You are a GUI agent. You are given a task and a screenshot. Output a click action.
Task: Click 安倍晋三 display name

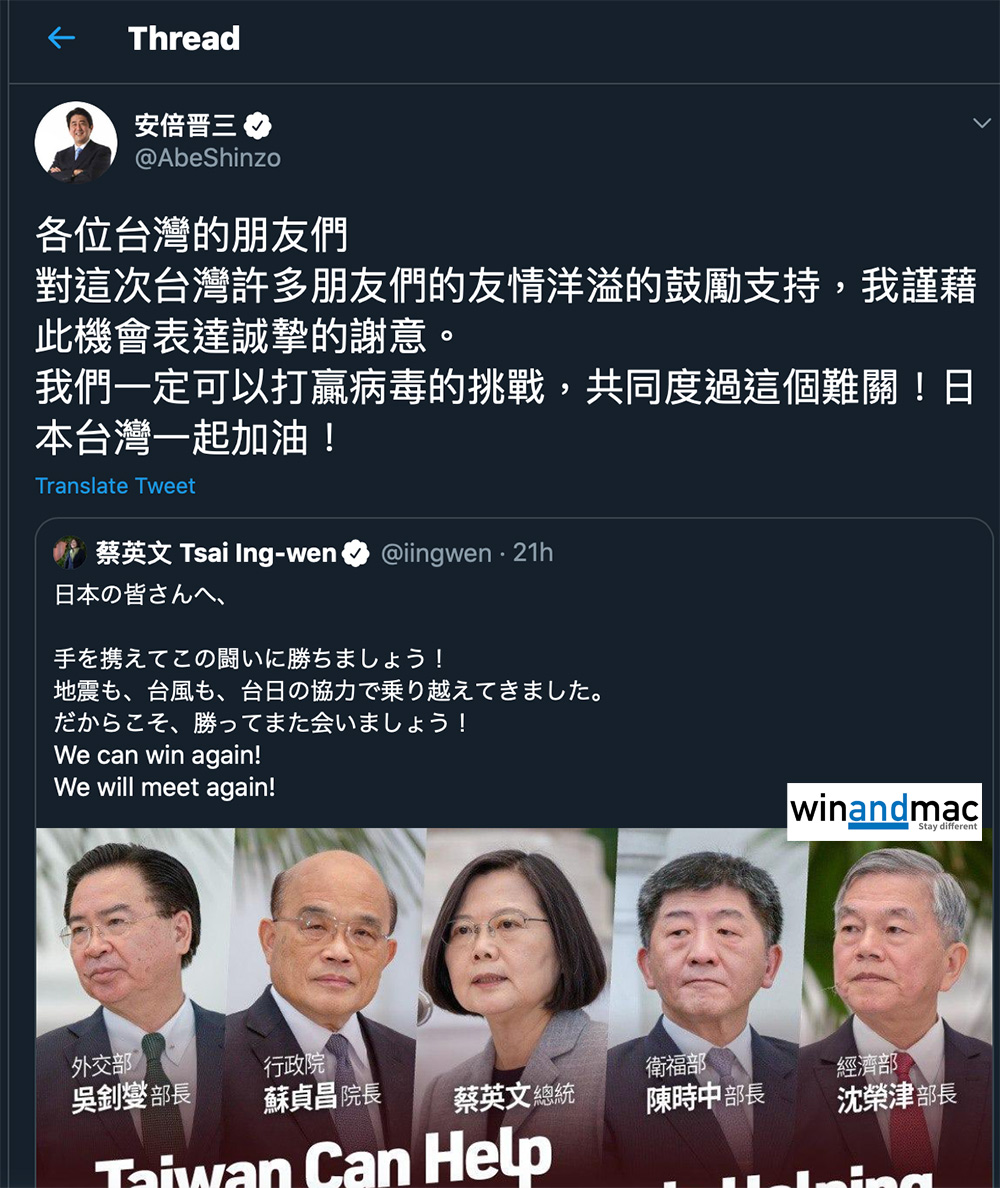click(x=186, y=126)
